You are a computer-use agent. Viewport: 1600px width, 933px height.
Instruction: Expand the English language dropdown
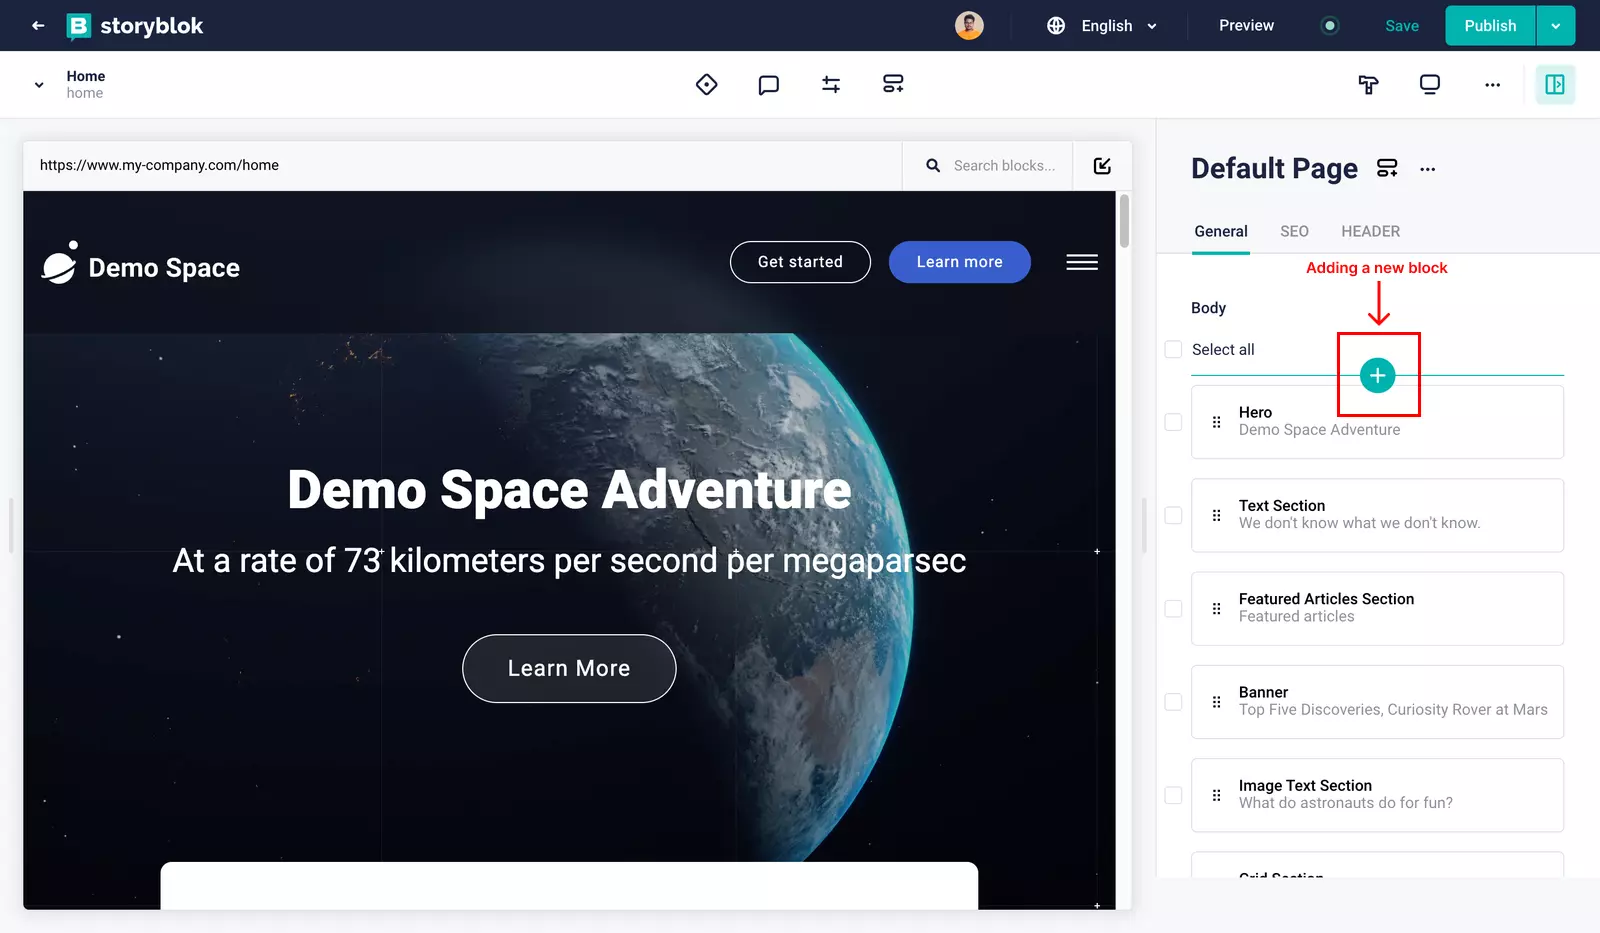1103,26
